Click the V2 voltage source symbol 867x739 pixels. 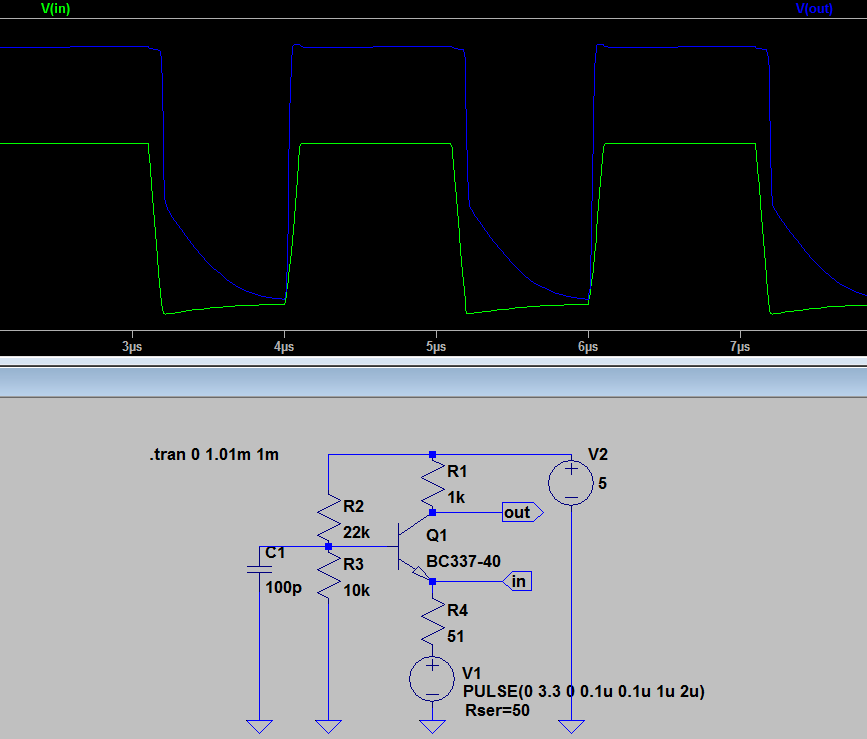[x=571, y=483]
